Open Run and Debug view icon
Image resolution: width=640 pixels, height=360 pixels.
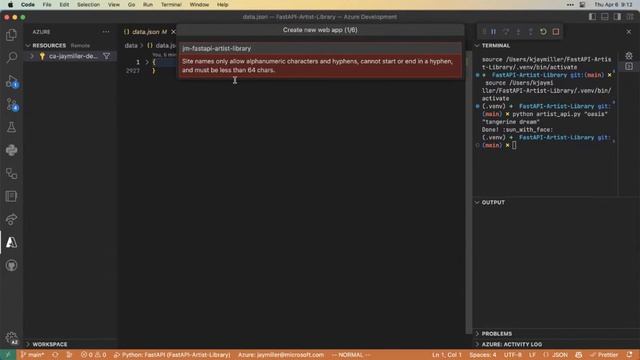tap(11, 82)
